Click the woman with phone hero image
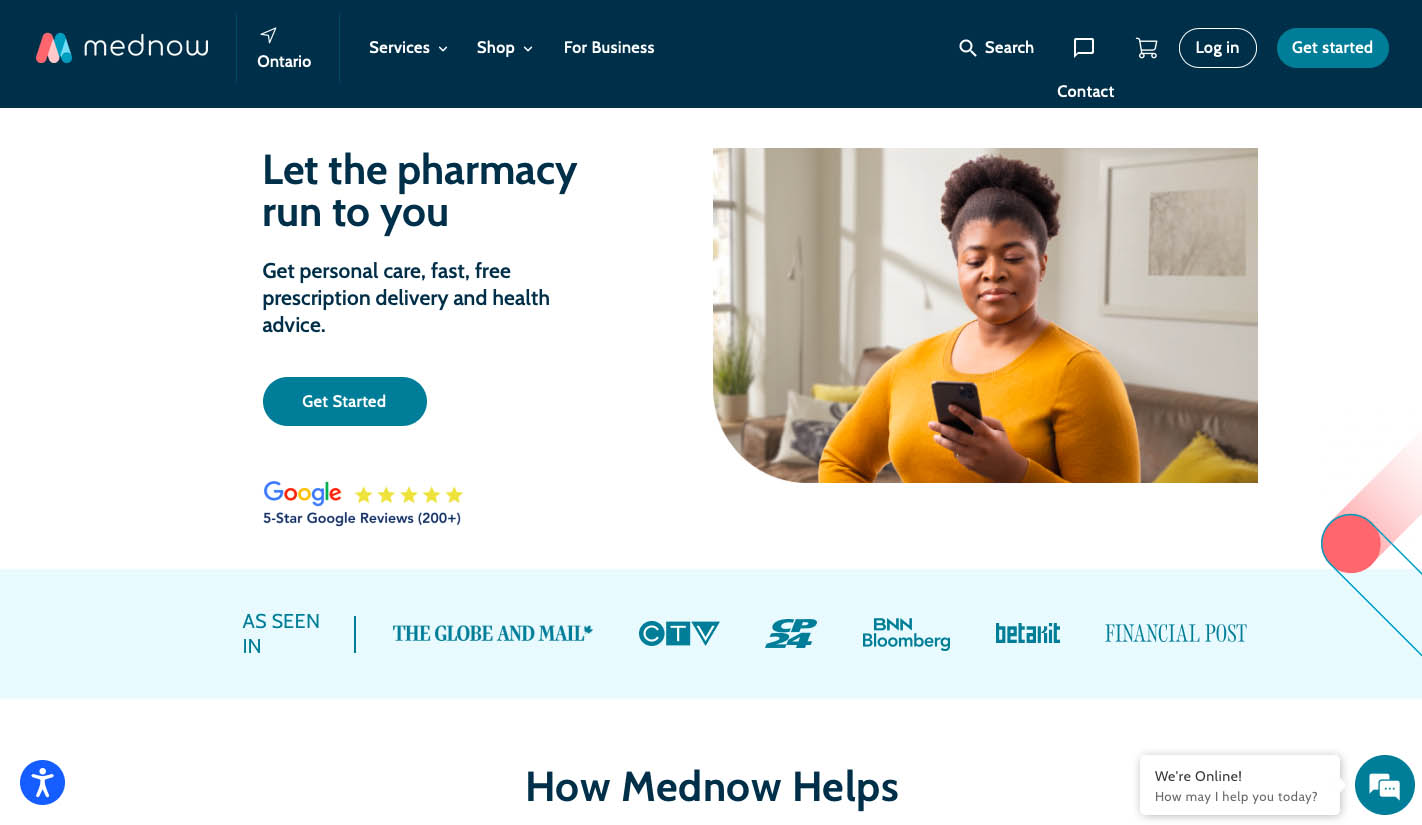 pyautogui.click(x=985, y=315)
